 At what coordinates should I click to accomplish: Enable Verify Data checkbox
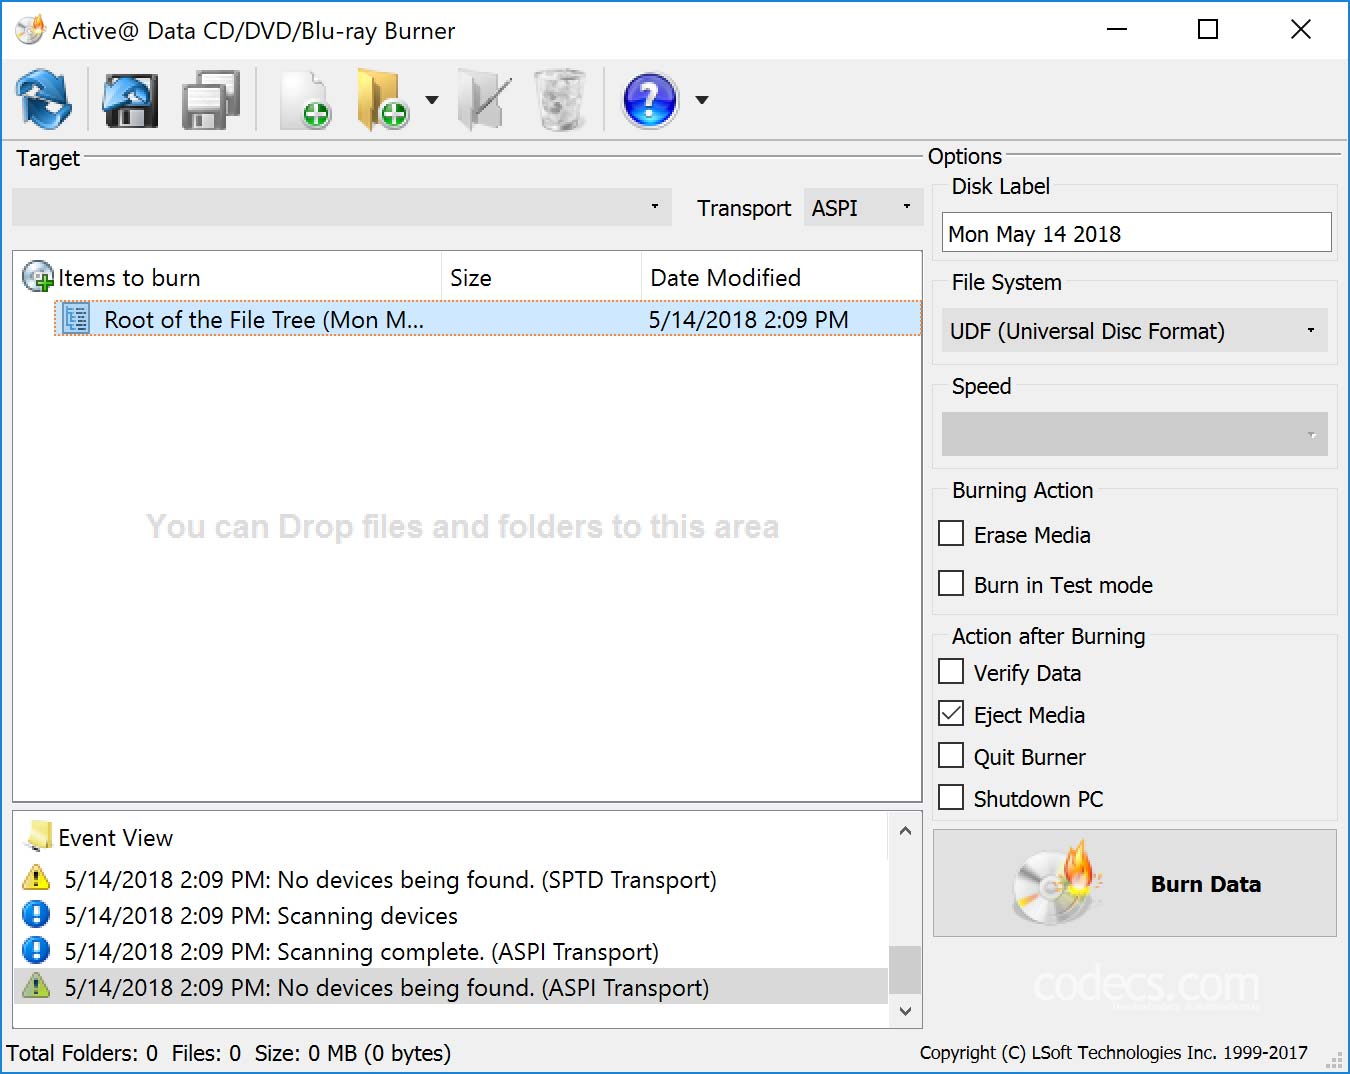[951, 672]
